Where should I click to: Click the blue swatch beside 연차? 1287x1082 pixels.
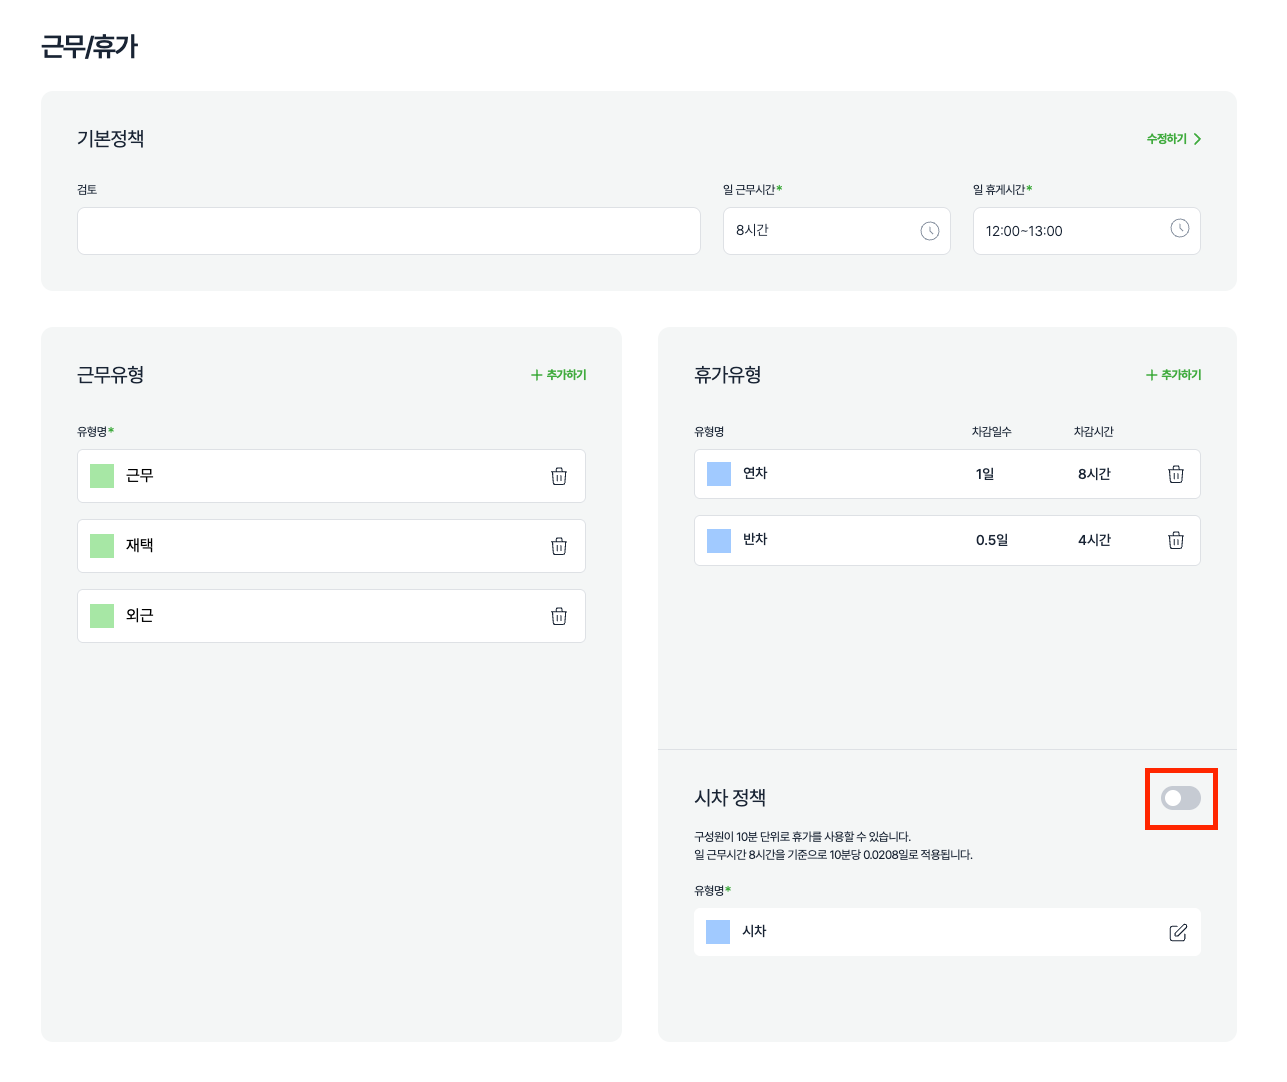pos(719,474)
